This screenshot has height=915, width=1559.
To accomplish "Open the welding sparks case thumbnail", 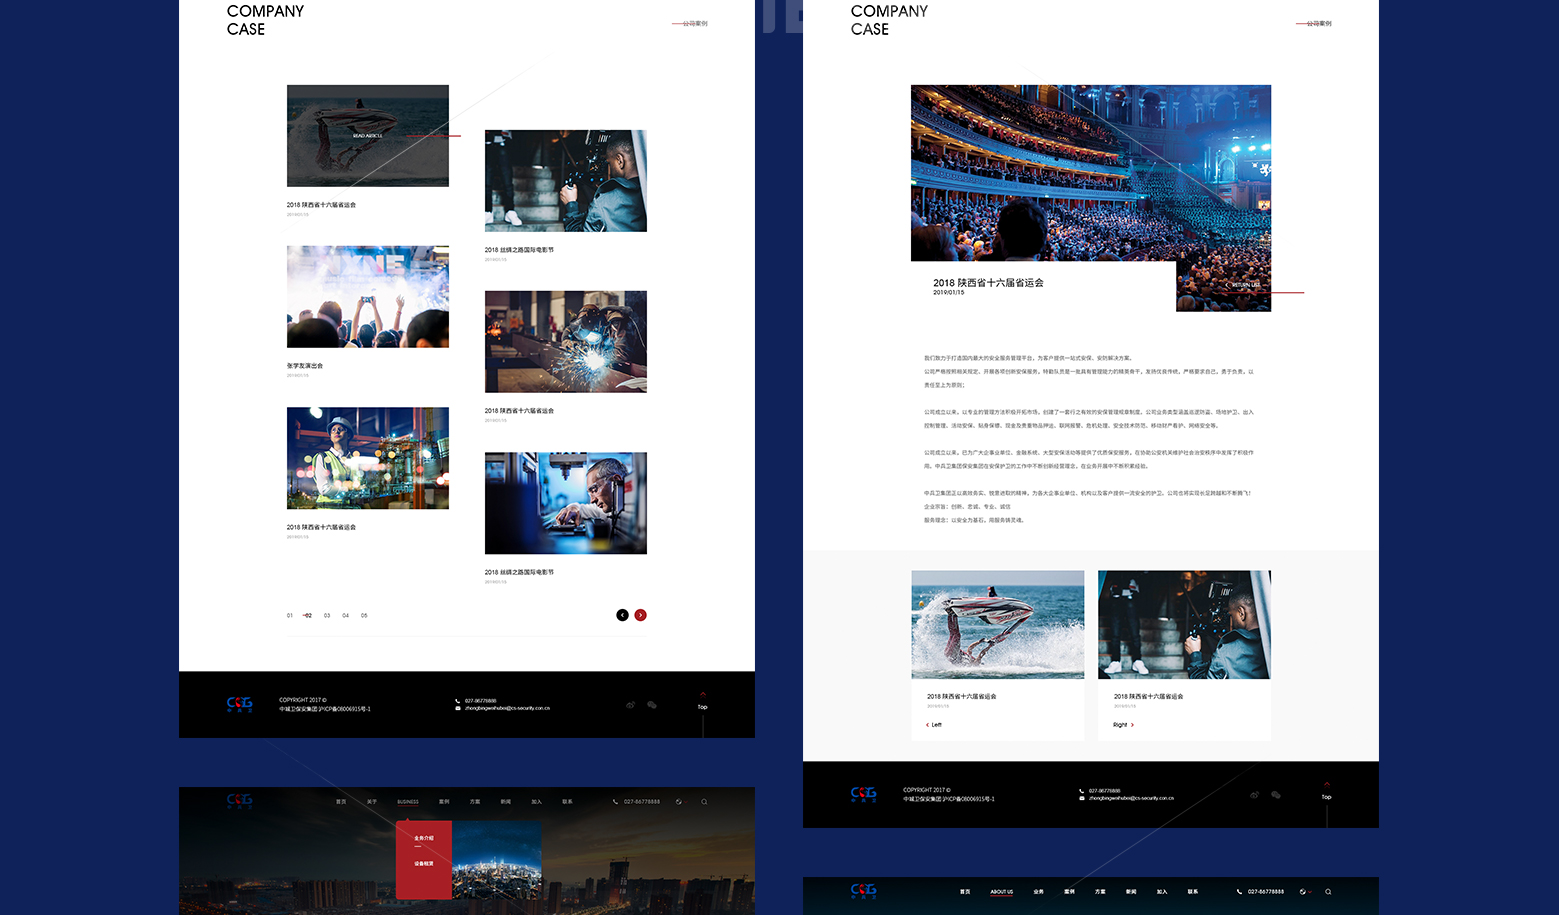I will pyautogui.click(x=565, y=342).
